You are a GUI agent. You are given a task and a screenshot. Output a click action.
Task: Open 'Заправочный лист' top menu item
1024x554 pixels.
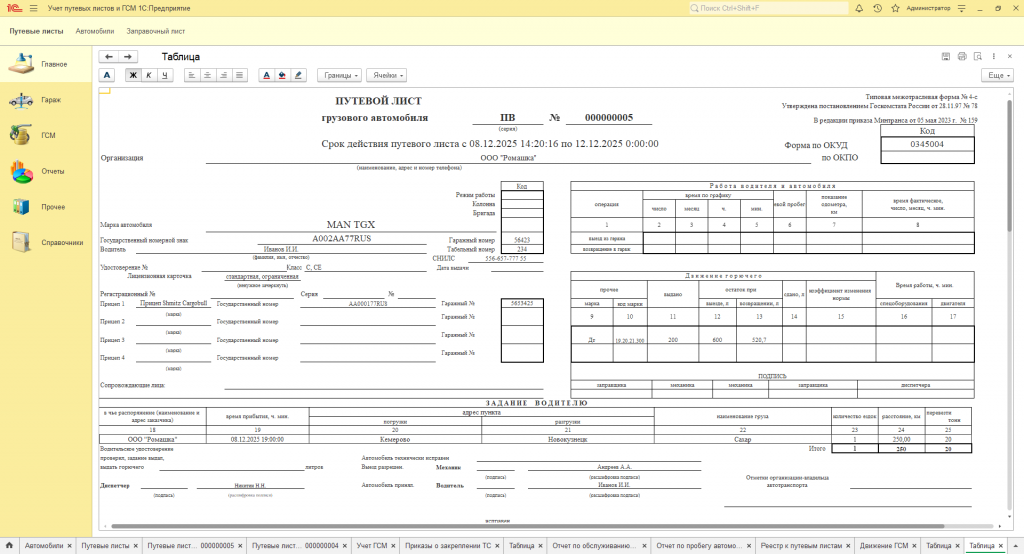(155, 31)
